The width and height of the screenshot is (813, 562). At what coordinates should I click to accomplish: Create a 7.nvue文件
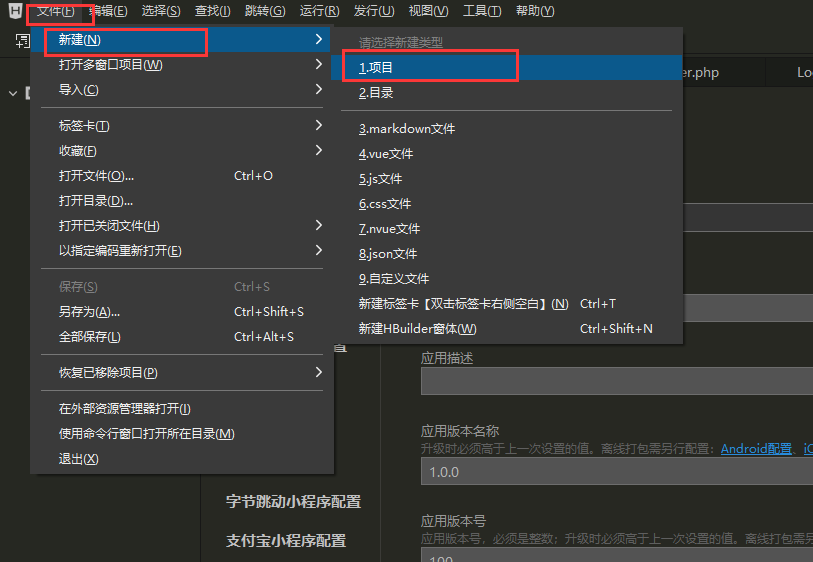coord(507,229)
